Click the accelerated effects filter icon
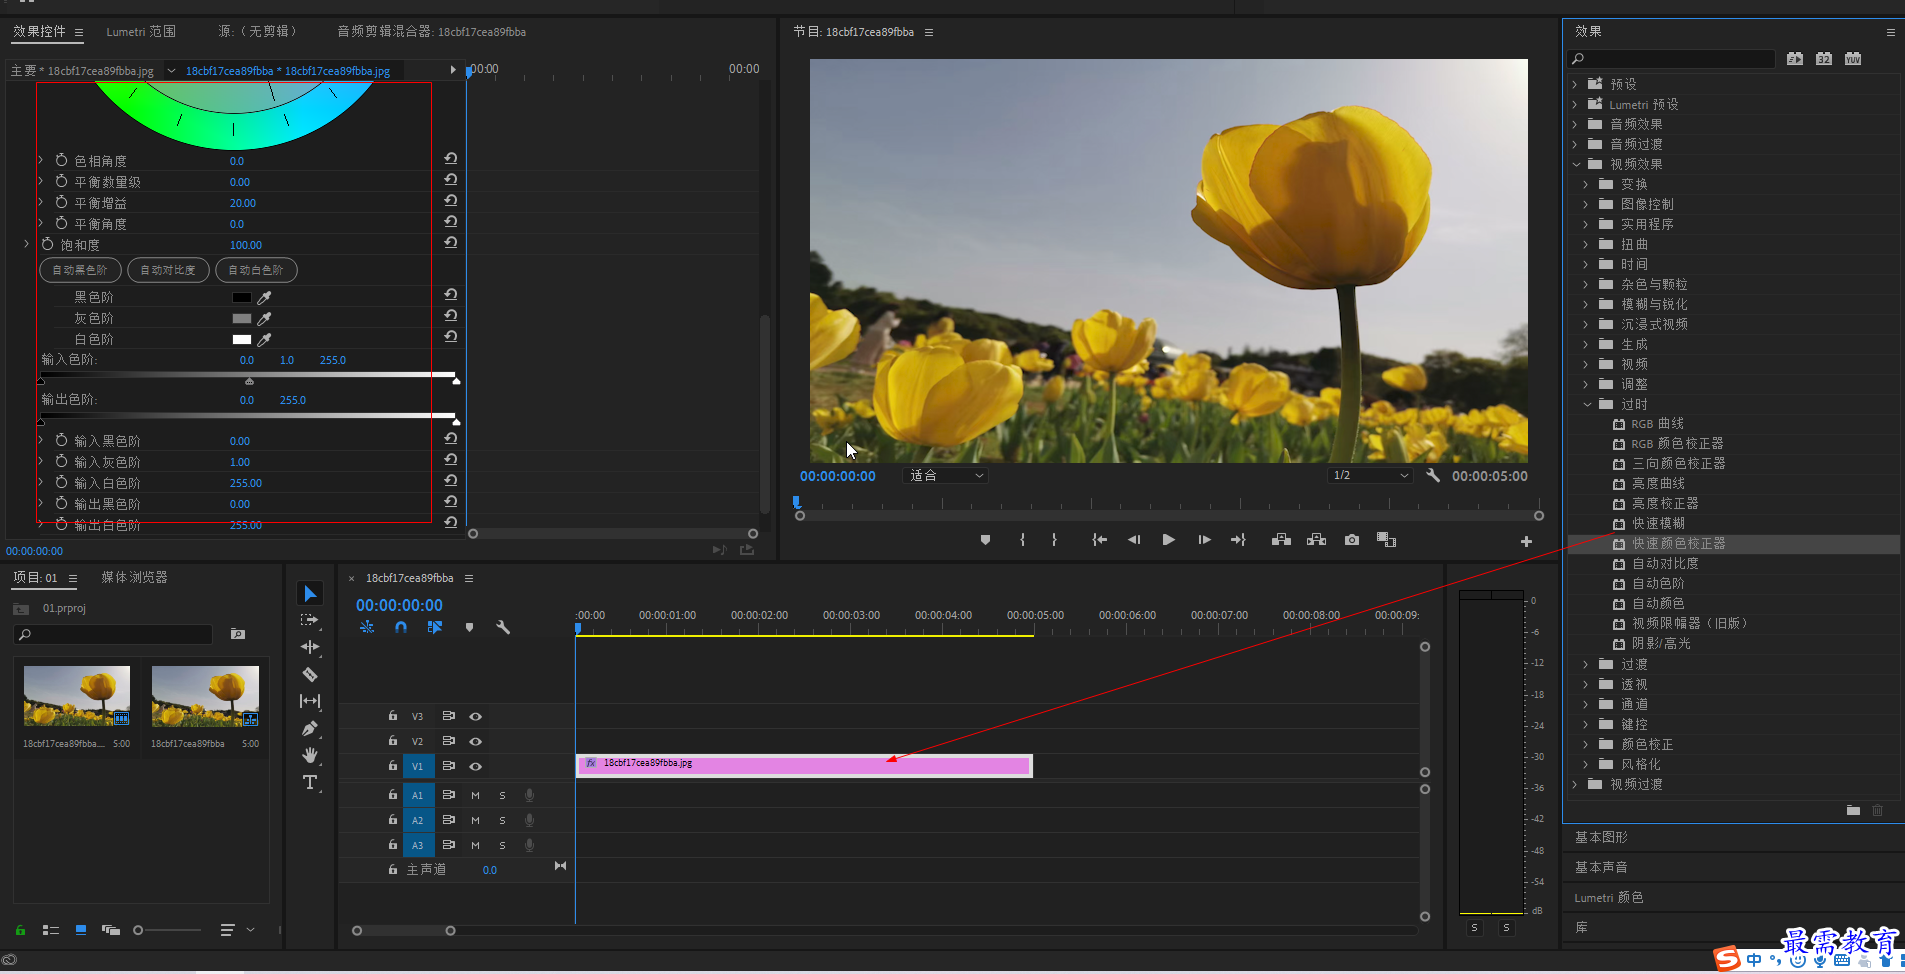1905x974 pixels. click(1795, 59)
